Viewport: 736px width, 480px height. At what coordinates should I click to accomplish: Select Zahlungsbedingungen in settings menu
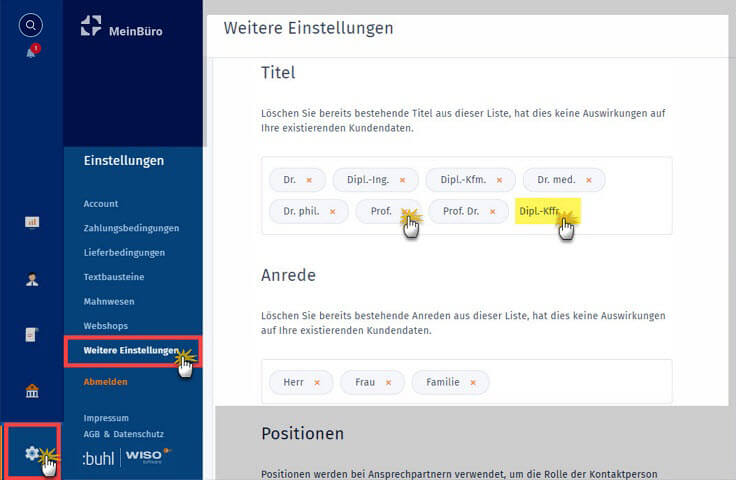131,228
